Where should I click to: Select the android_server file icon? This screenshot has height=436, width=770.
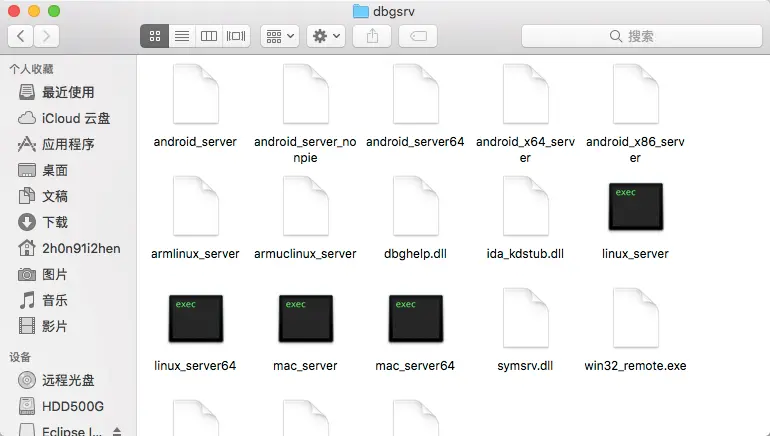tap(195, 94)
